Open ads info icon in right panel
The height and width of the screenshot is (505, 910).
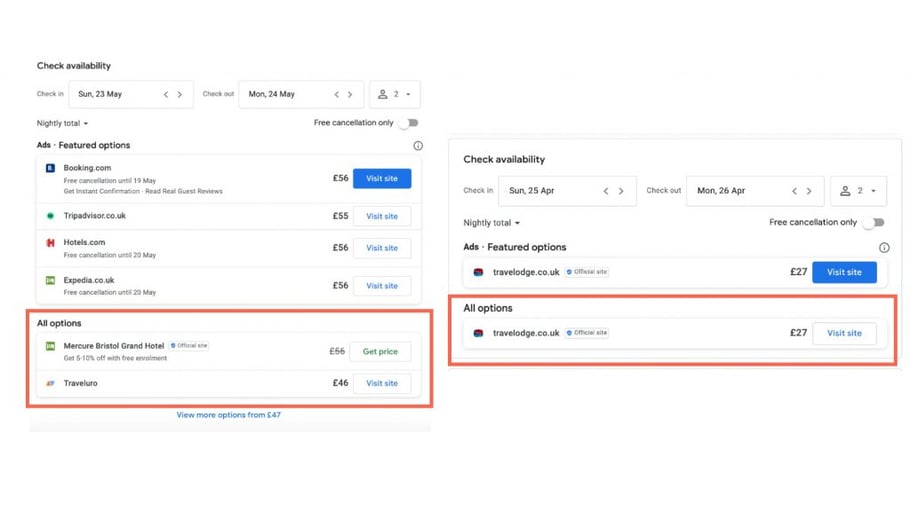884,248
